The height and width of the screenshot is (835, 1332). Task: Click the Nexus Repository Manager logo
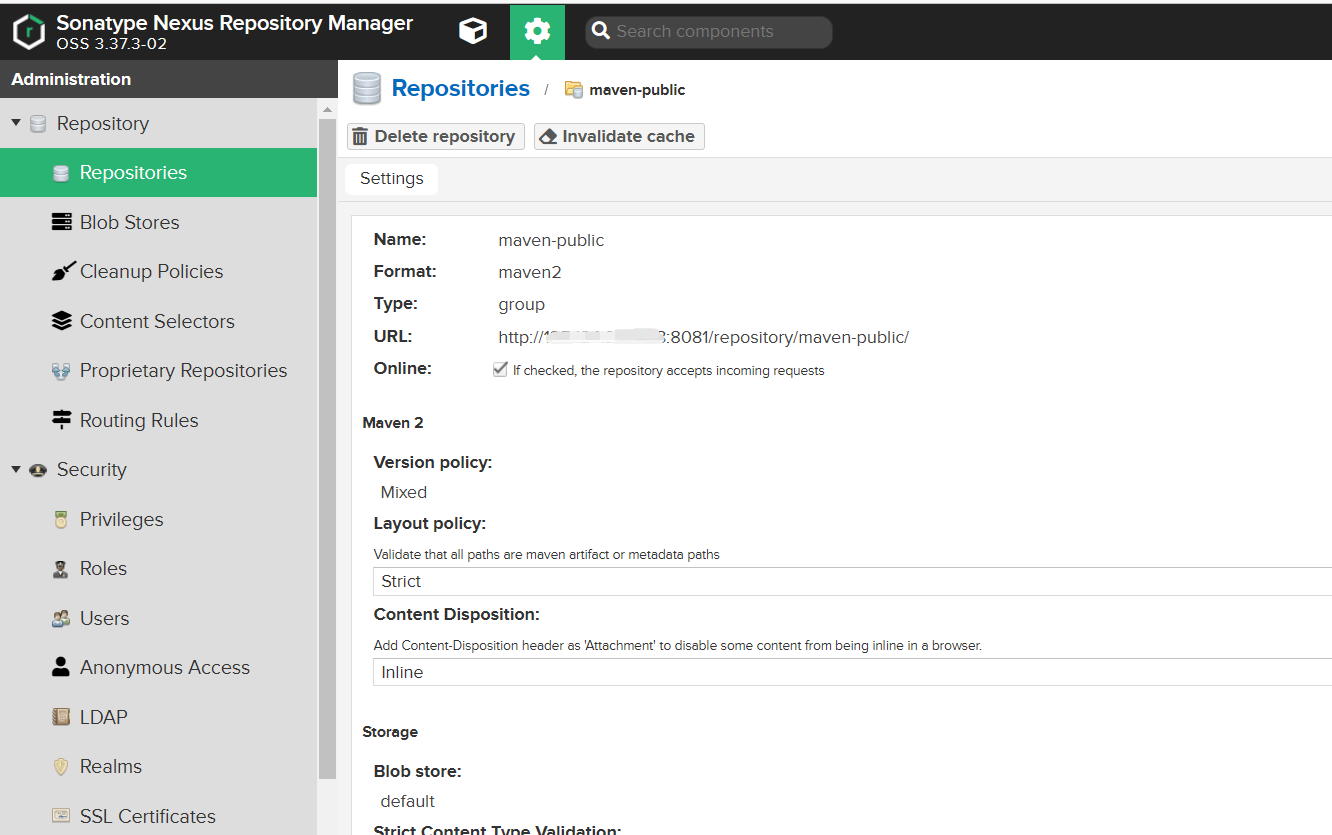point(29,31)
